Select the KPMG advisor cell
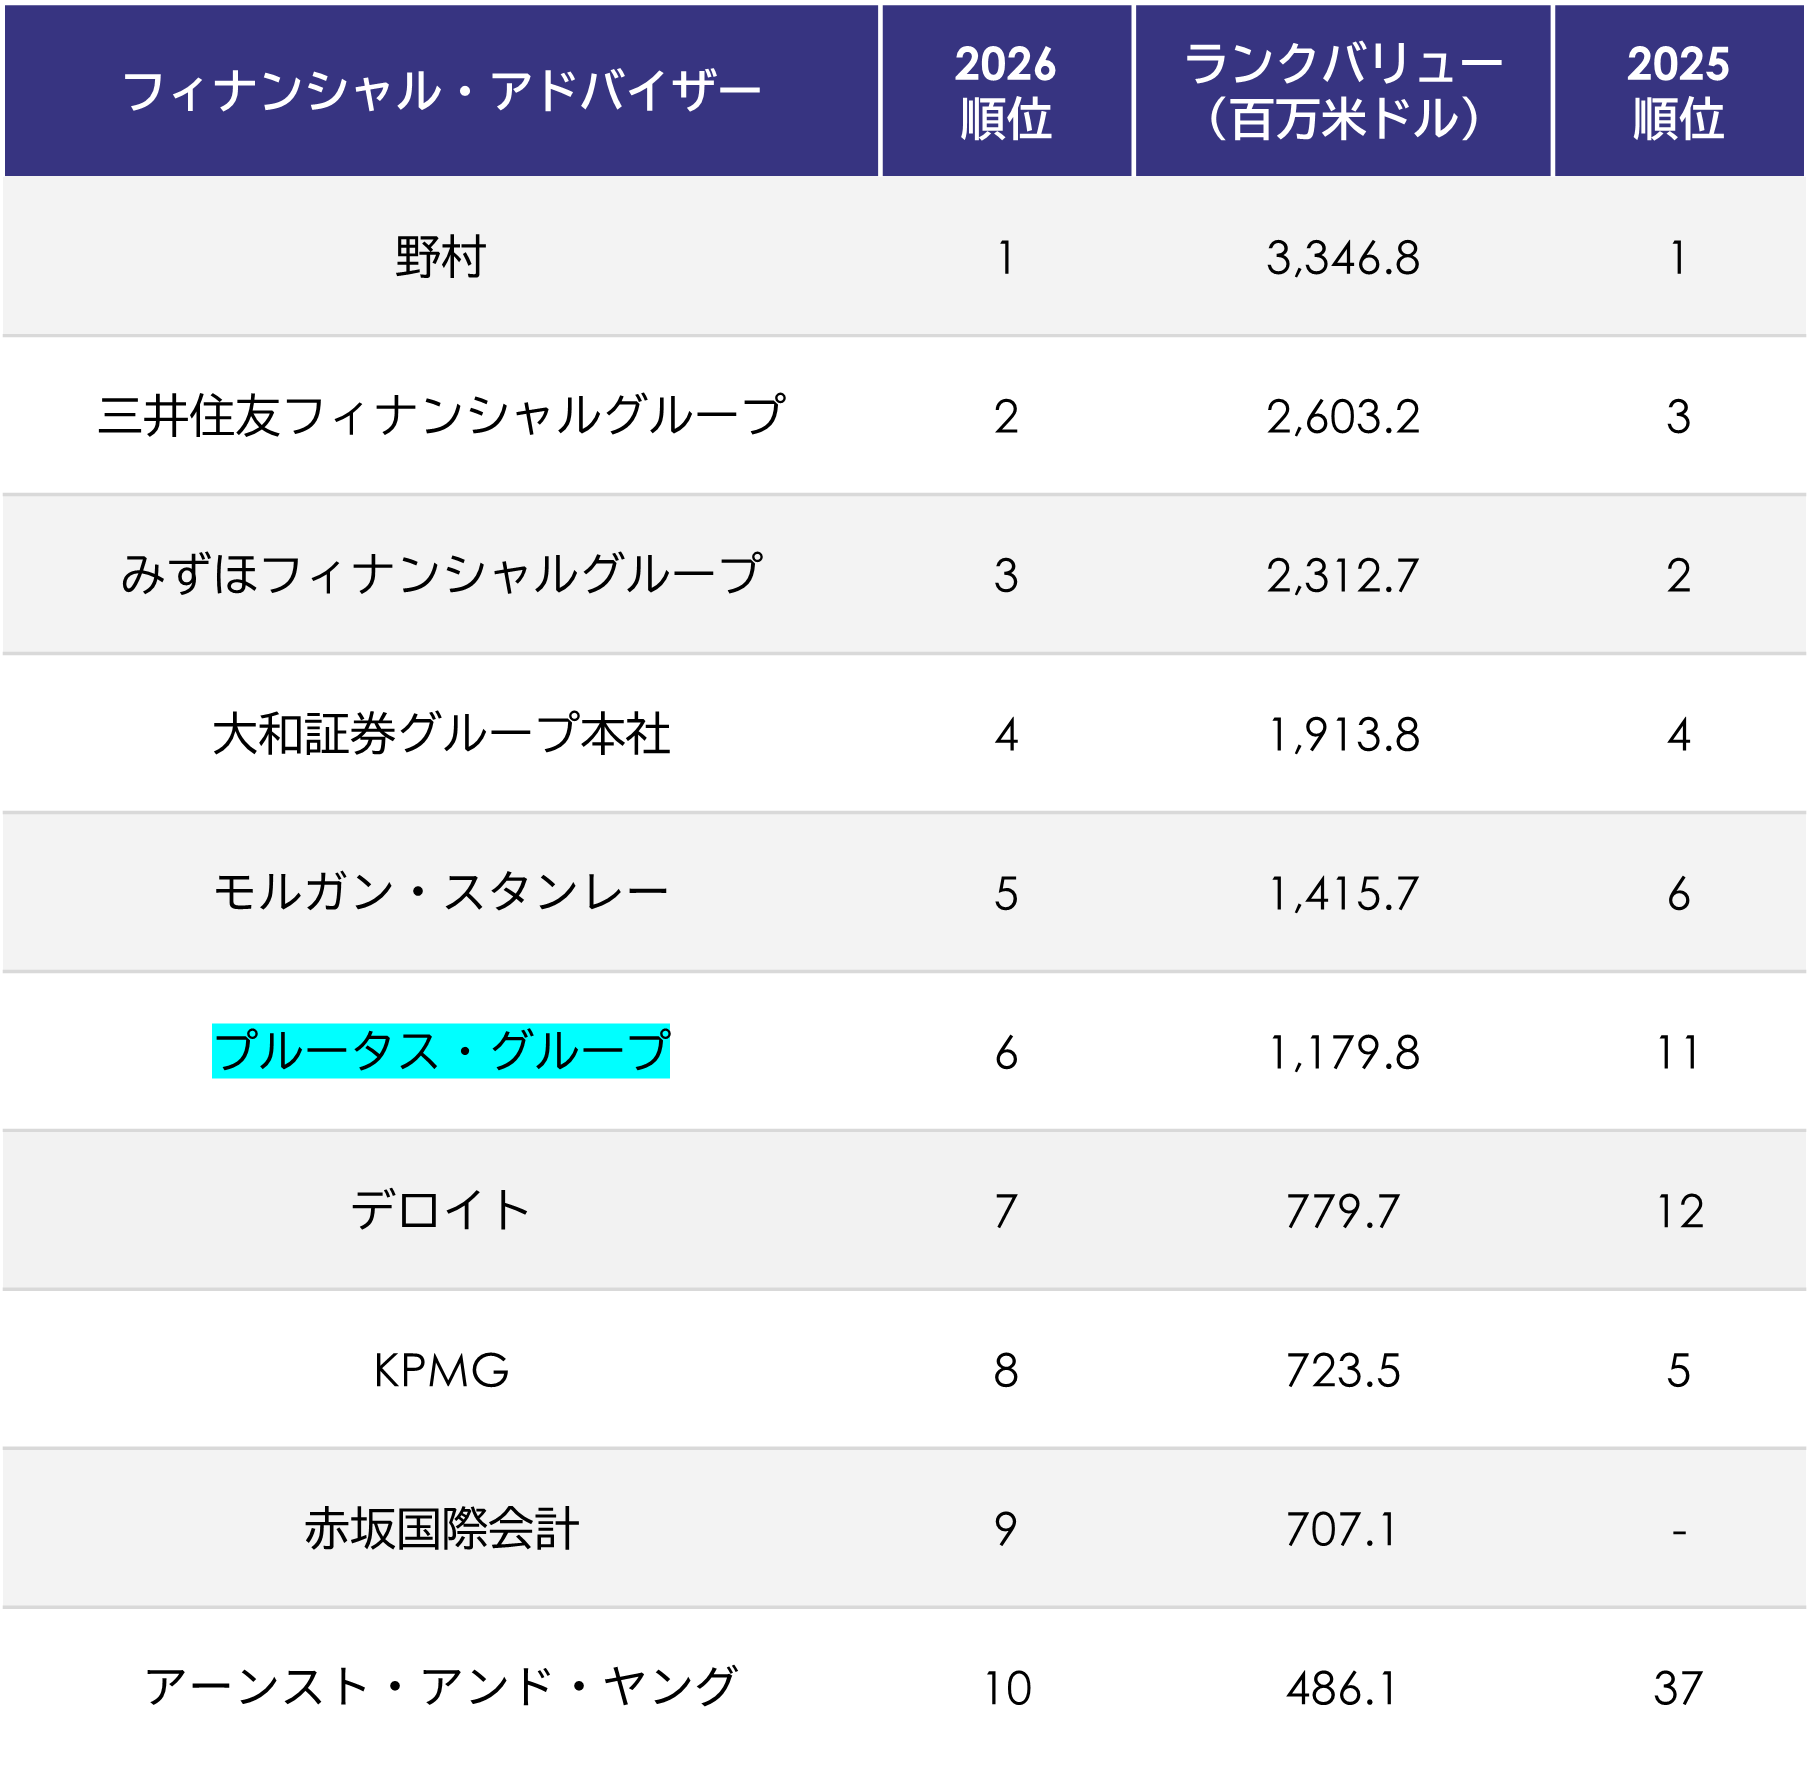Viewport: 1811px width, 1767px height. coord(441,1370)
